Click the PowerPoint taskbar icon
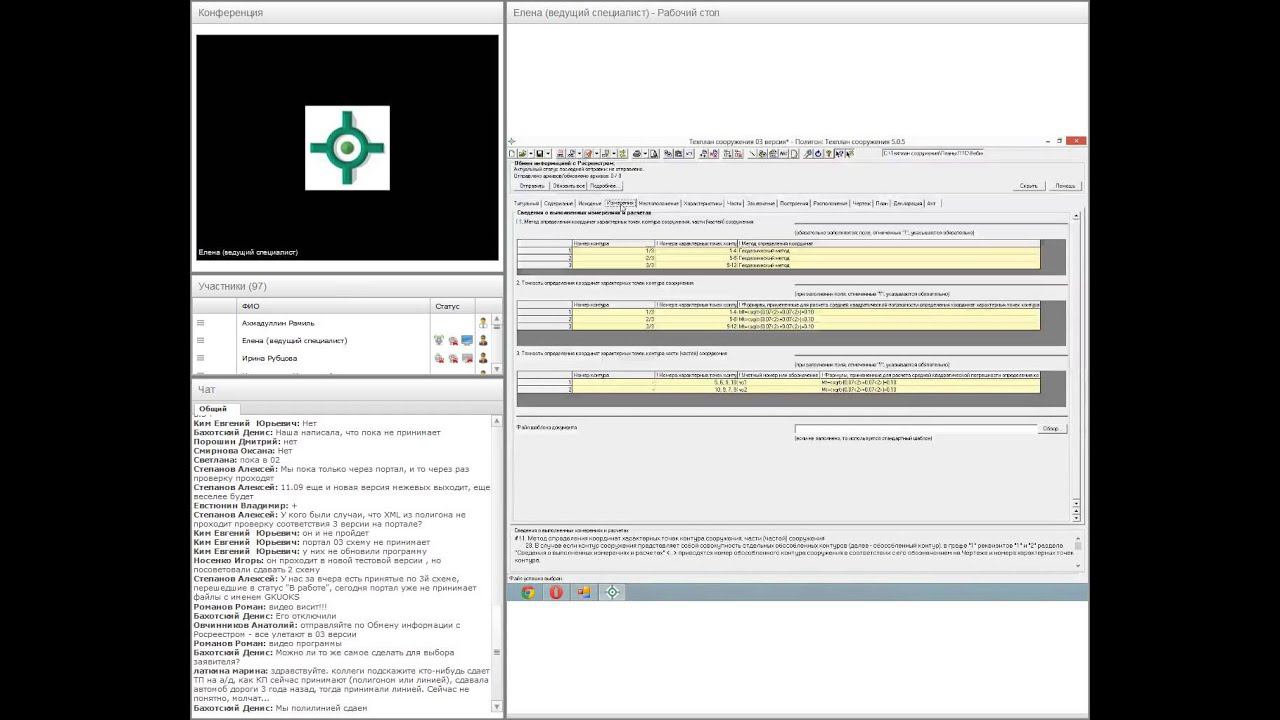This screenshot has height=720, width=1280. point(584,592)
